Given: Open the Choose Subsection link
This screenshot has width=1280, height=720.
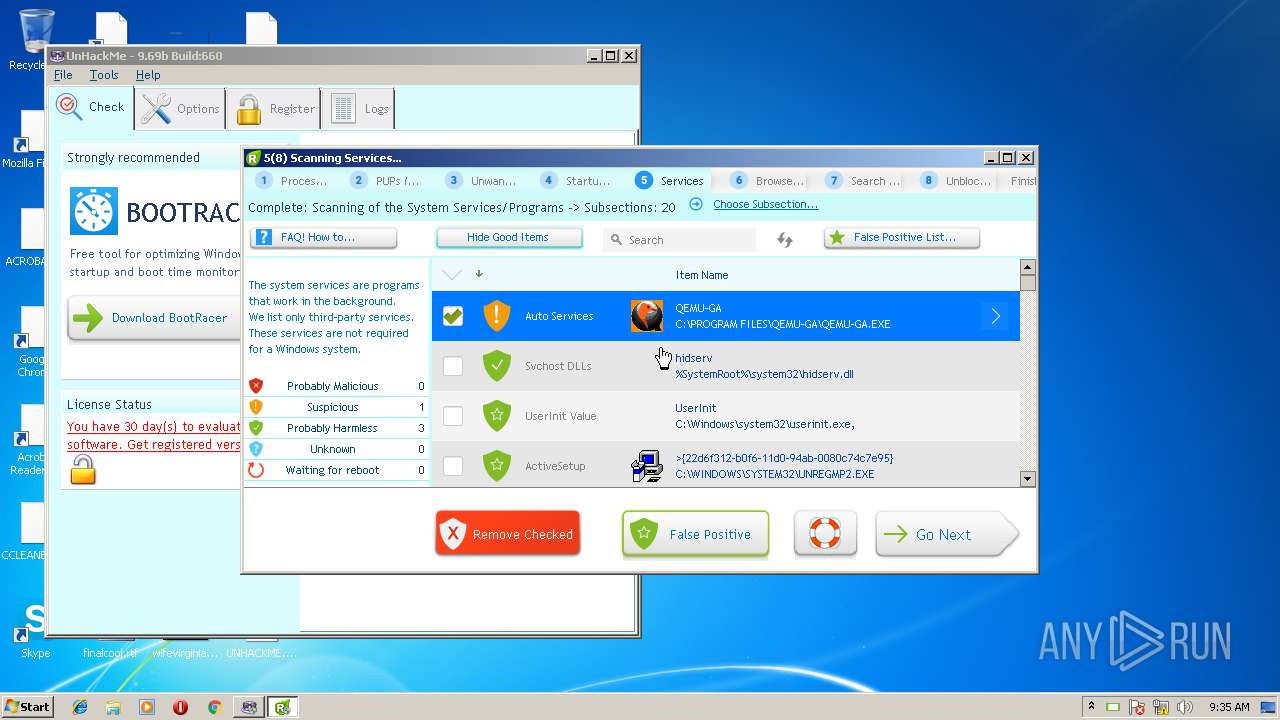Looking at the screenshot, I should coord(765,204).
